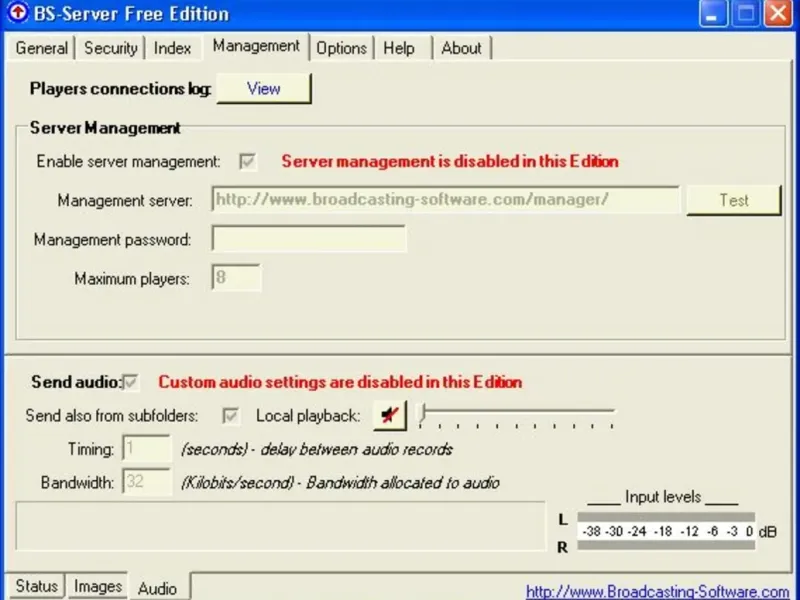Click the R input level meter
800x600 pixels.
(x=666, y=545)
